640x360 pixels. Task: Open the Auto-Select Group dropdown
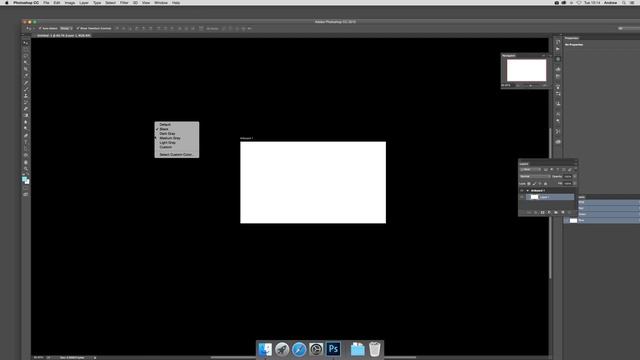(x=66, y=29)
